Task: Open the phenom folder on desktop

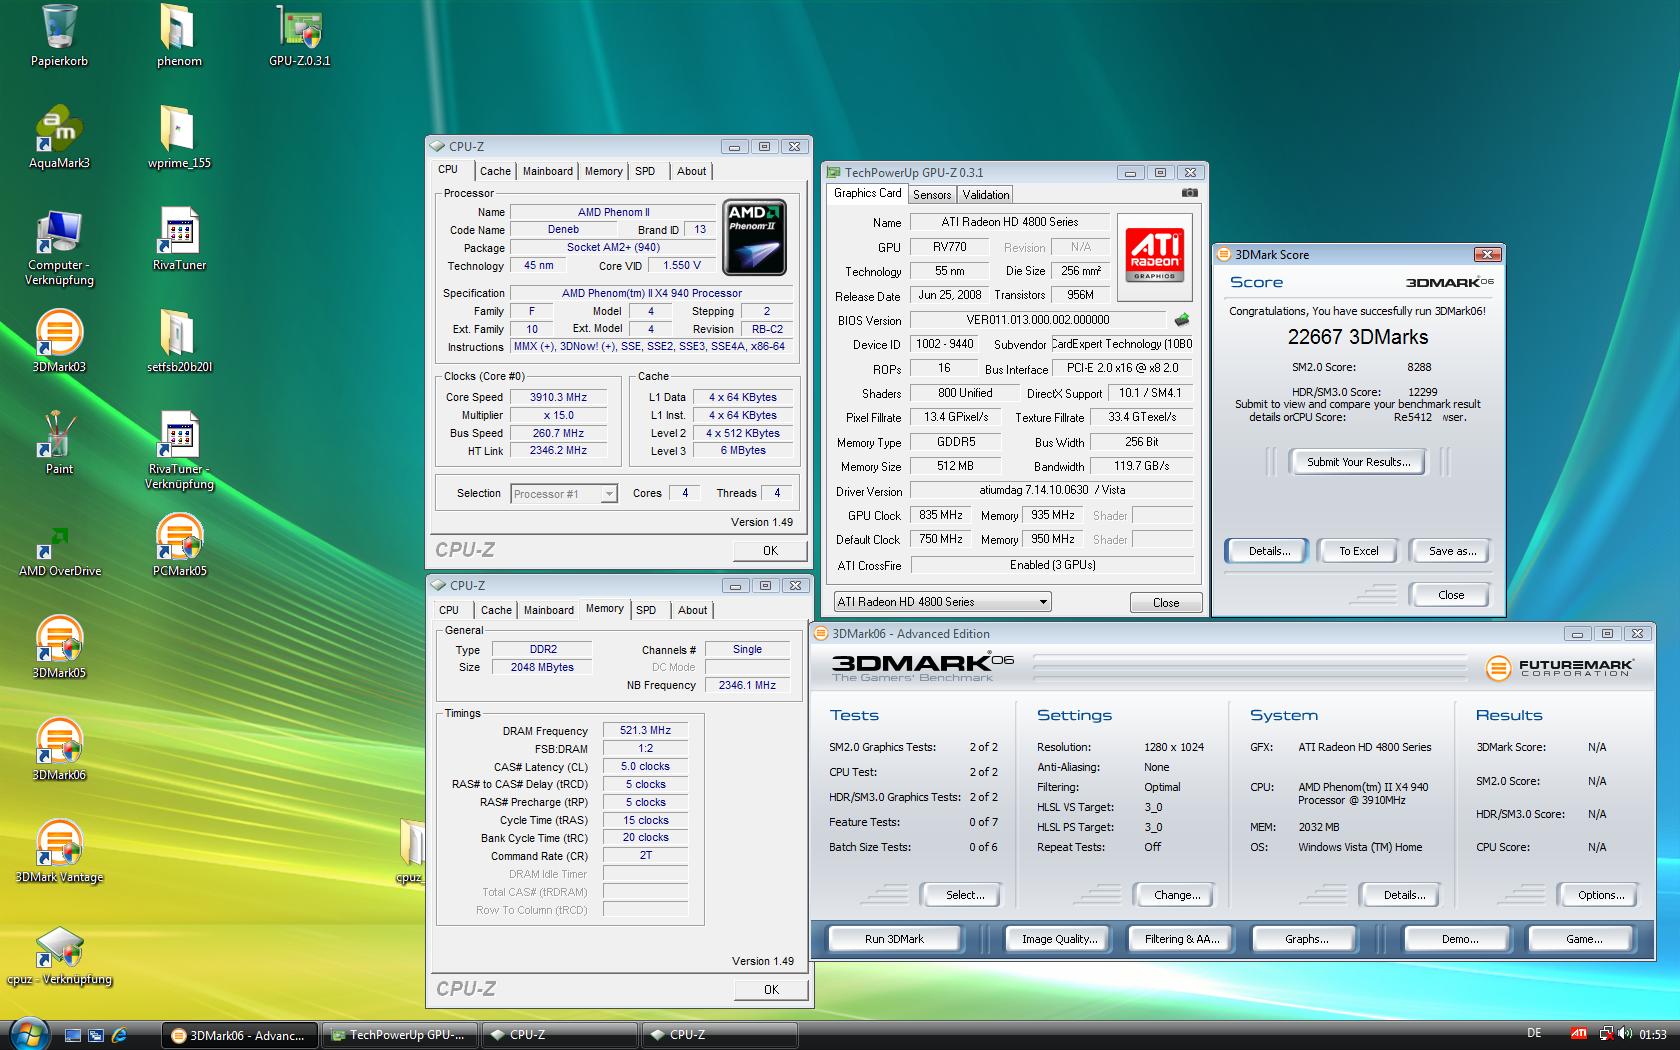Action: pyautogui.click(x=179, y=36)
